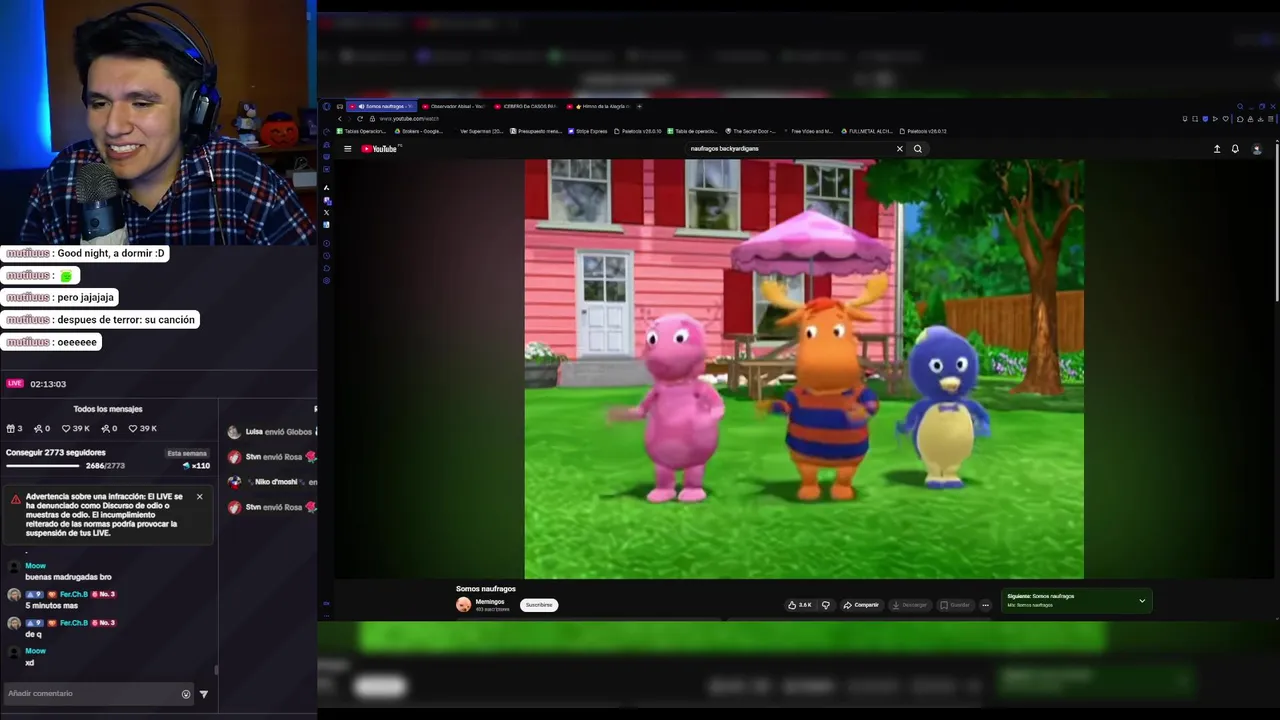Click the video title 'Somos naufragos'
Screen dimensions: 1280x720
486,589
